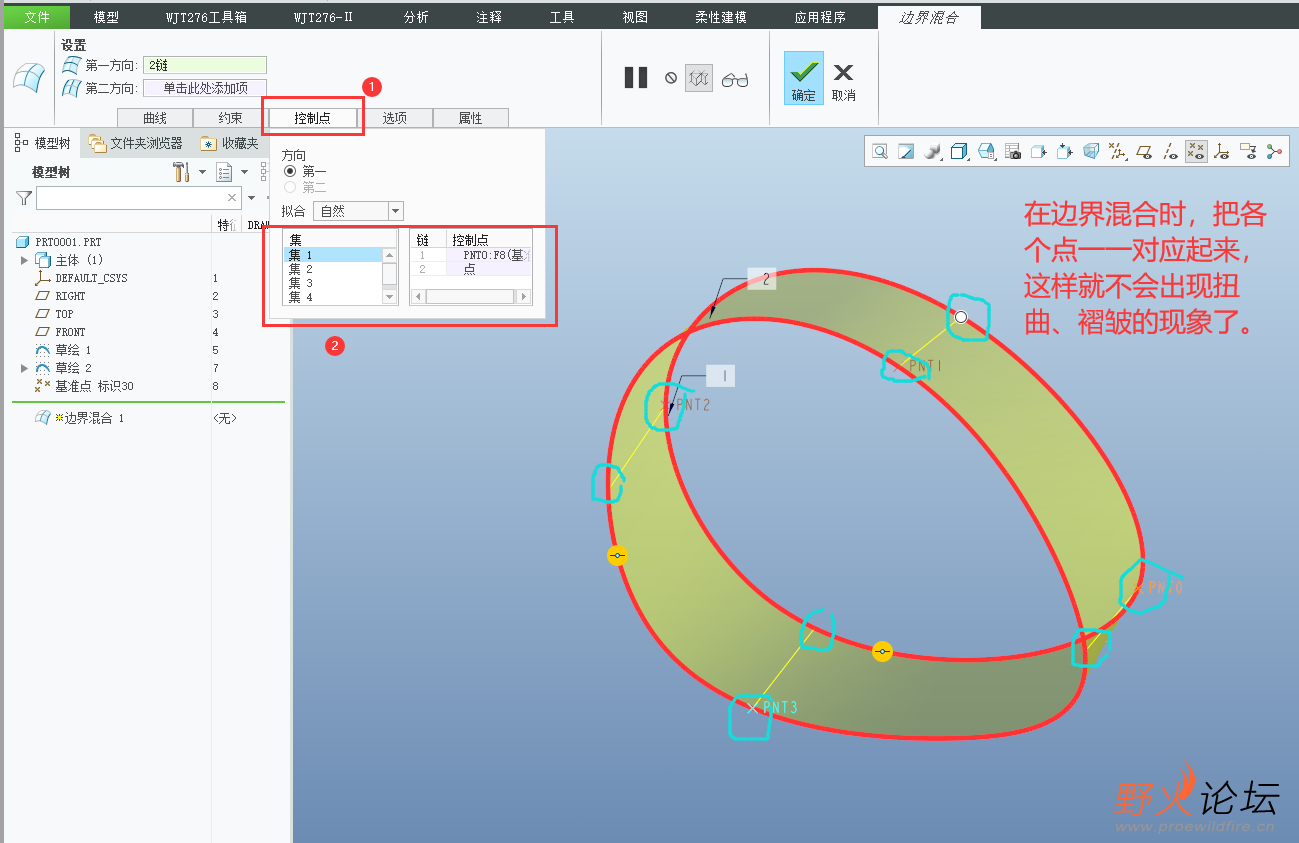
Task: Click the Refit zoom icon in graphics toolbar
Action: tap(880, 151)
